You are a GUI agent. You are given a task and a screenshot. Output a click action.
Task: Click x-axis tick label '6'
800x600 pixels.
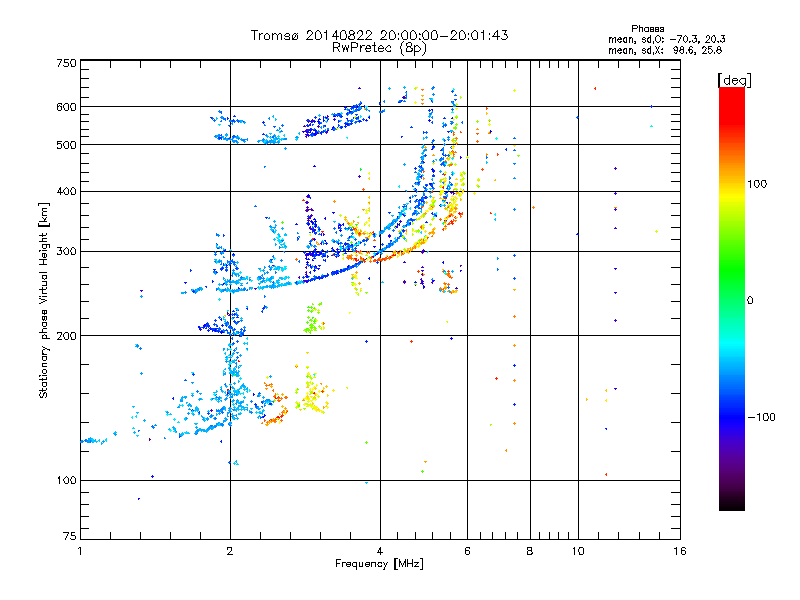467,551
